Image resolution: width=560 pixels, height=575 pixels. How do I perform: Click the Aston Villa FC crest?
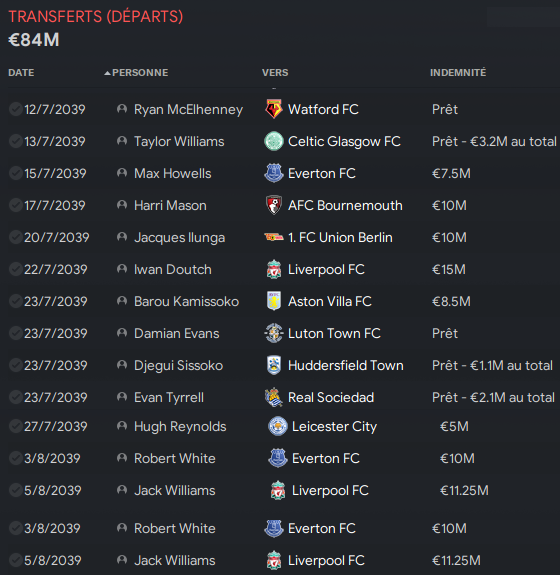[274, 301]
